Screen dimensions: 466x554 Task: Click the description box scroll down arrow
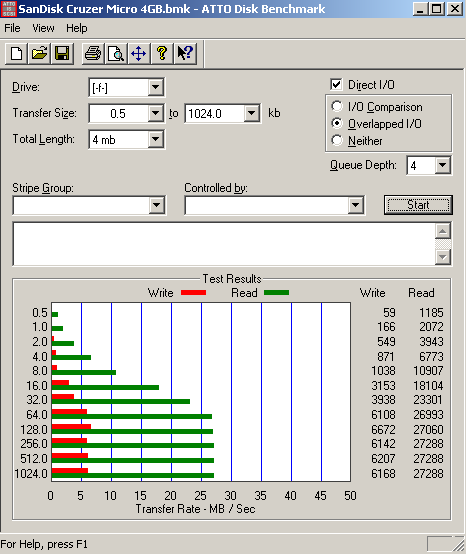[x=443, y=257]
